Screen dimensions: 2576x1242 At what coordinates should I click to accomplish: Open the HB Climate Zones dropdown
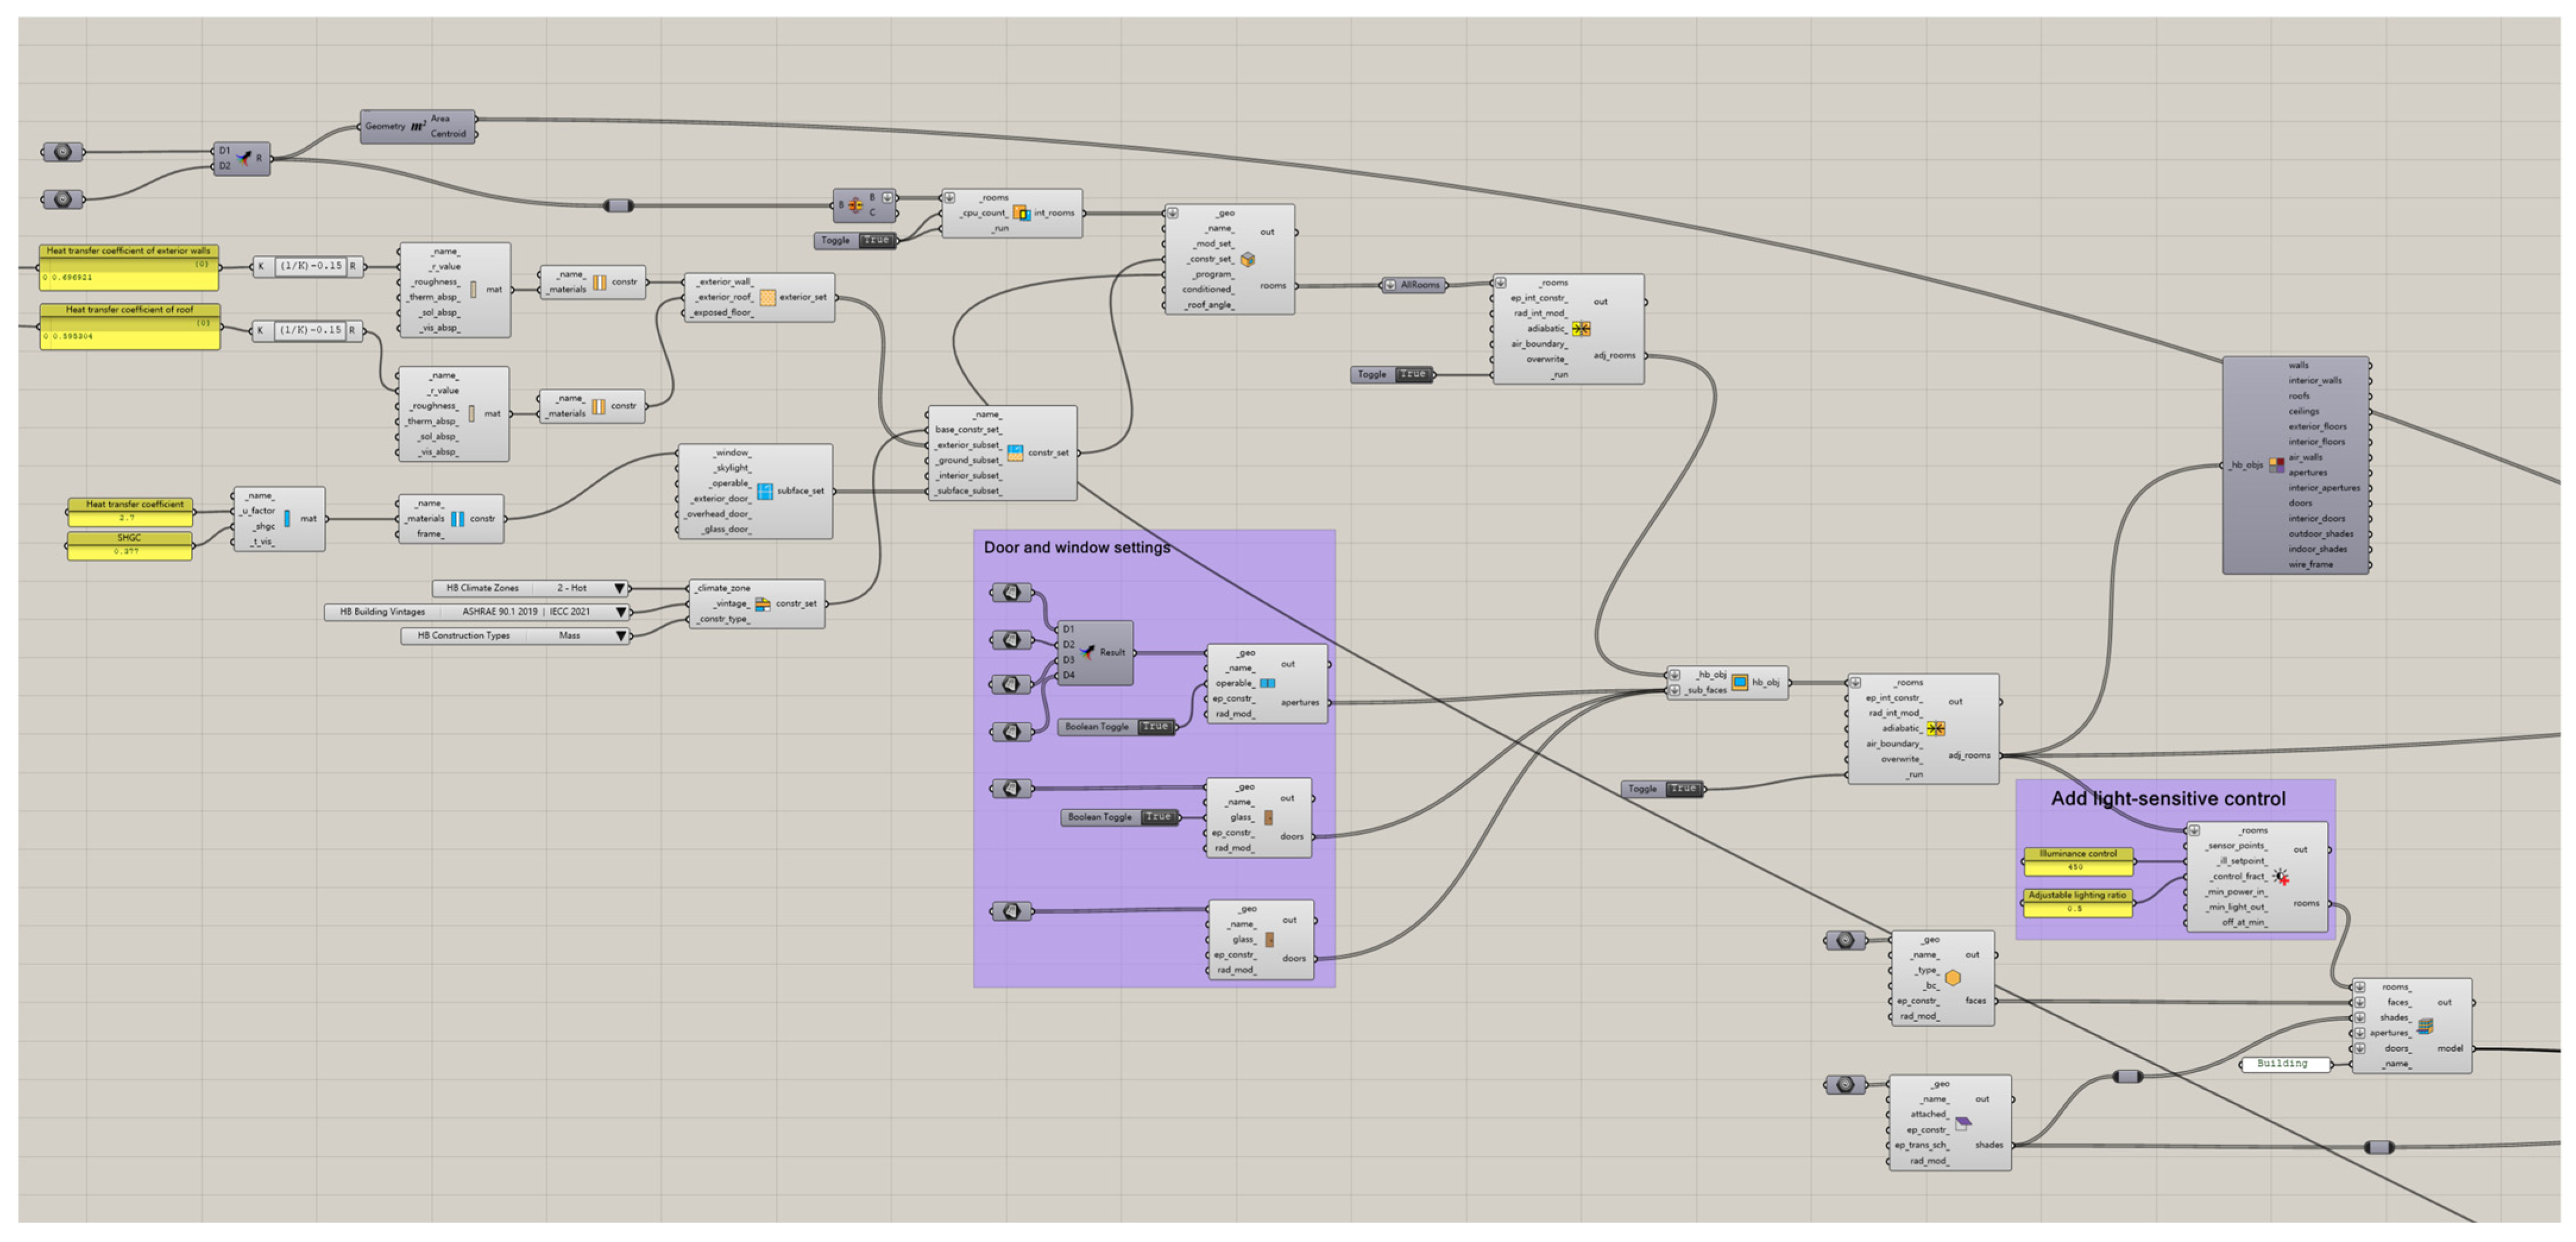[x=620, y=589]
